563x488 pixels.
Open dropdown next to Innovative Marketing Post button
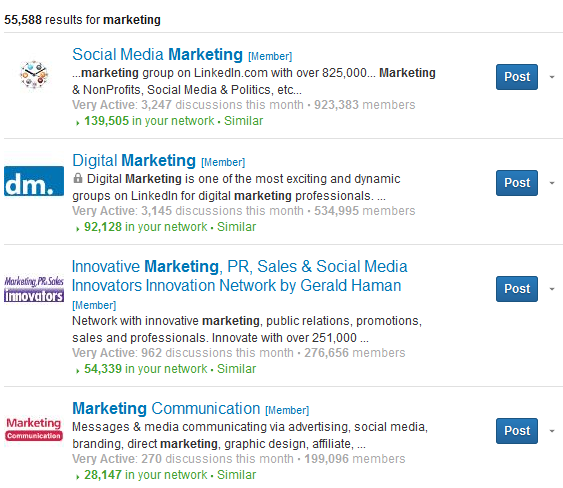pyautogui.click(x=552, y=289)
